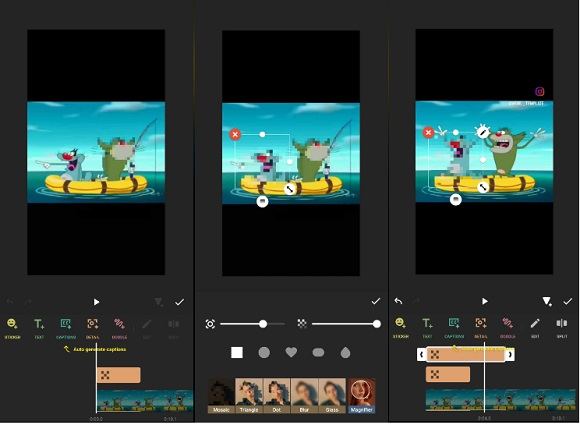Select Glass effect thumbnail
Viewport: 580px width, 425px height.
(x=332, y=395)
